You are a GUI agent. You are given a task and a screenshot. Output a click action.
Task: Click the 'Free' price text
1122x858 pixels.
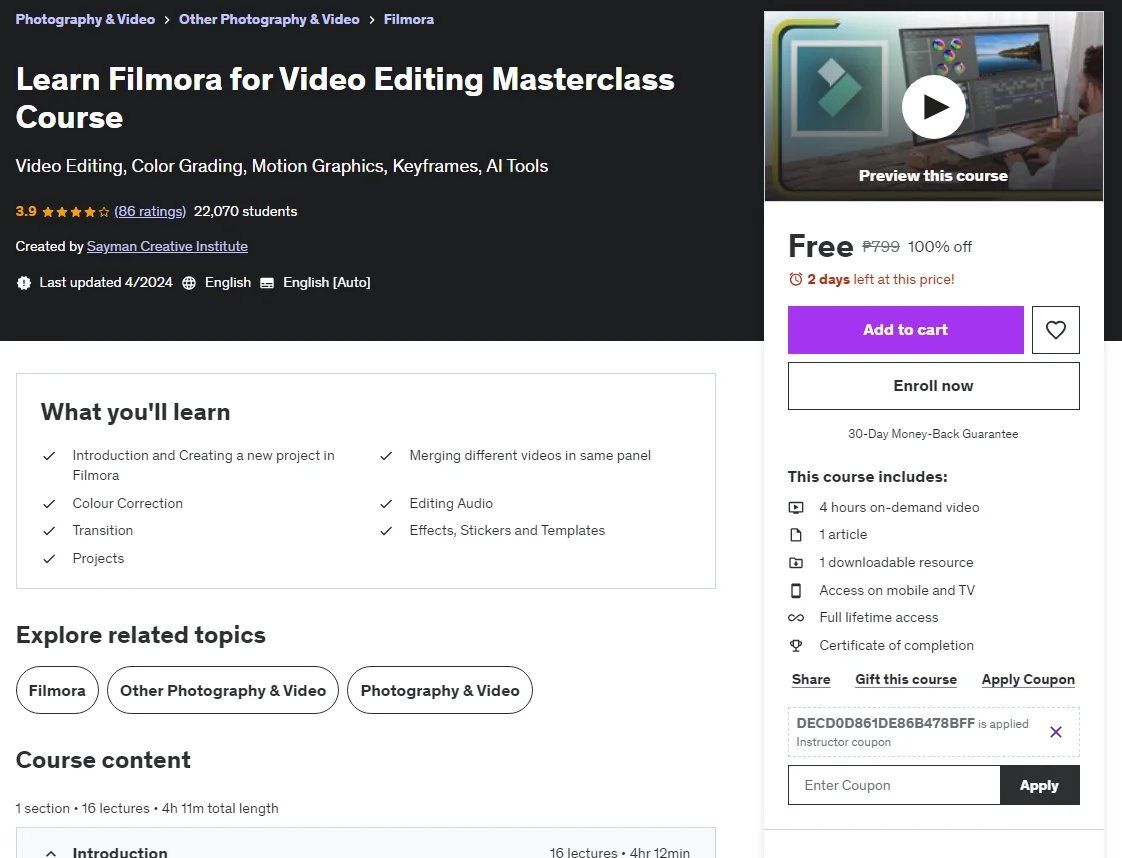click(821, 246)
